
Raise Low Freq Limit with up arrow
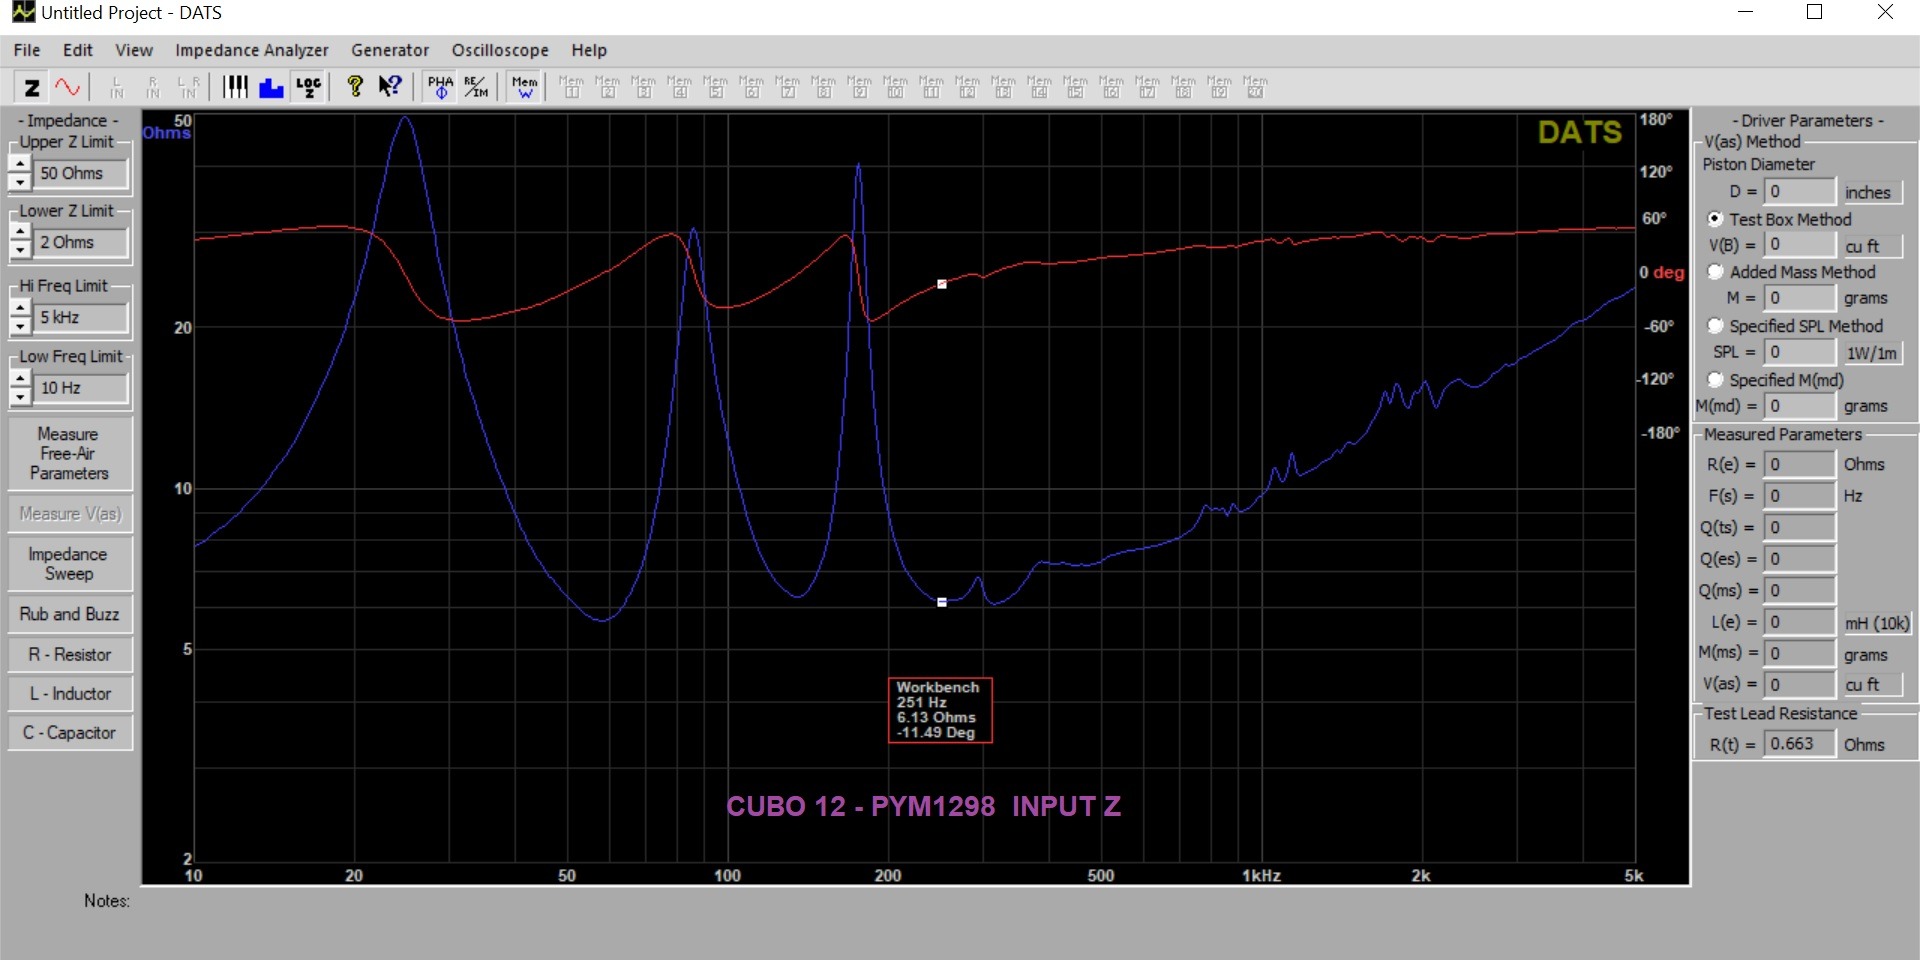coord(19,379)
